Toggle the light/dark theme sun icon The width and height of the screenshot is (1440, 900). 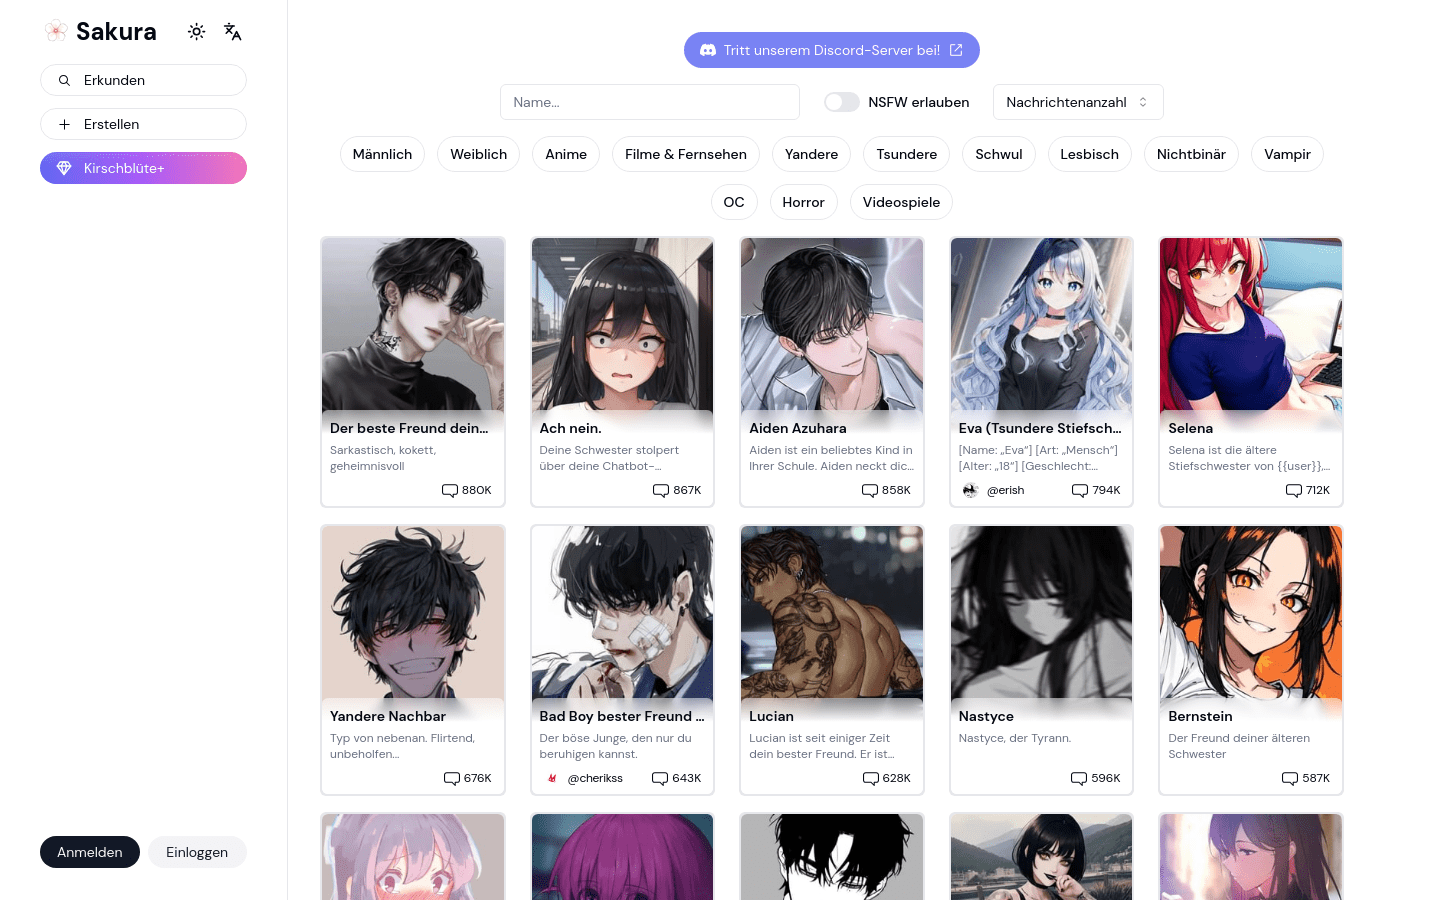pos(197,32)
